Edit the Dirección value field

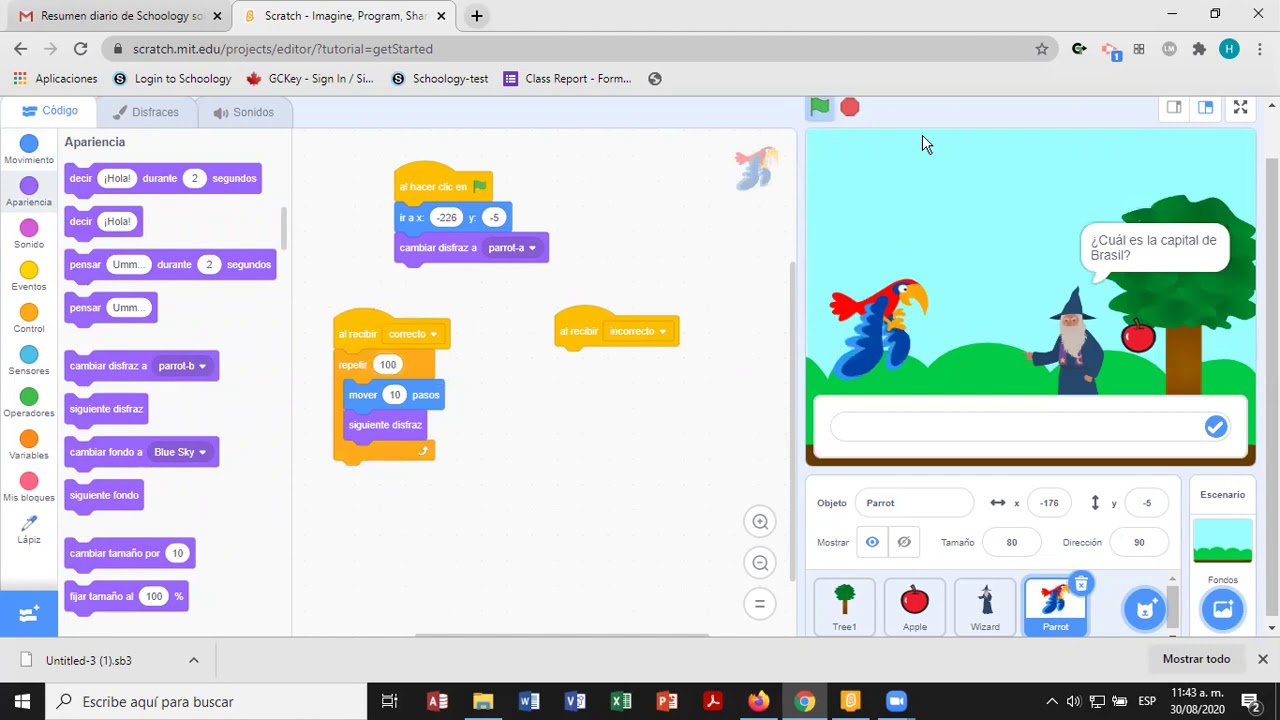(1139, 542)
